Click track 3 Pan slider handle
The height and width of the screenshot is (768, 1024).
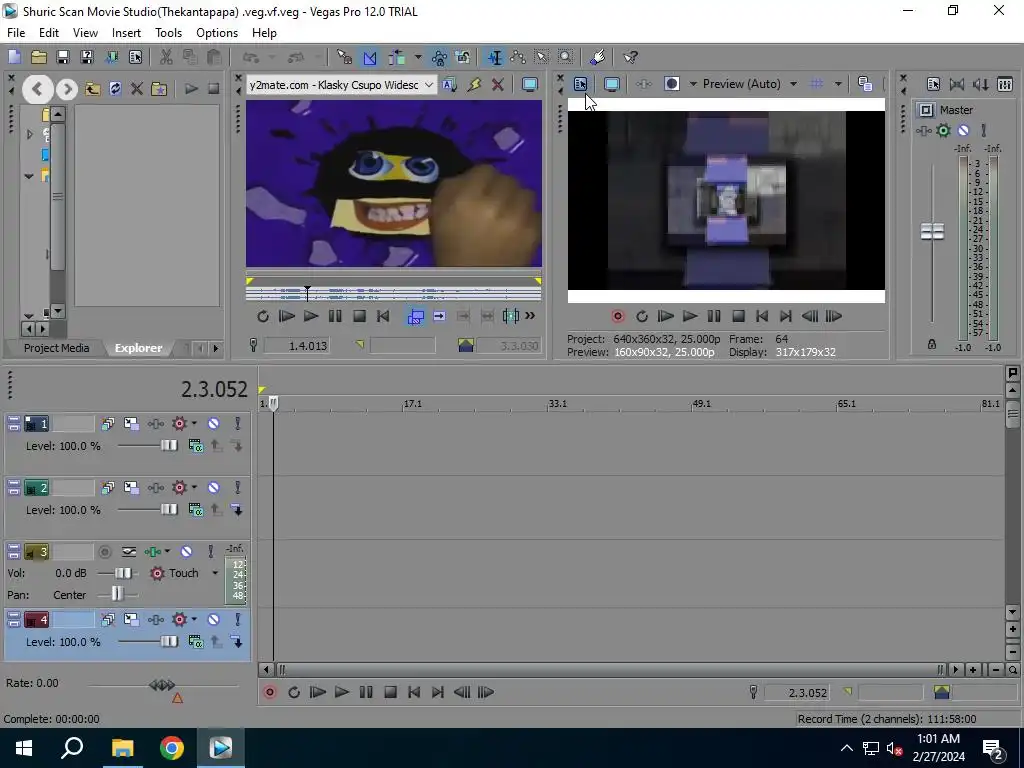pyautogui.click(x=117, y=594)
